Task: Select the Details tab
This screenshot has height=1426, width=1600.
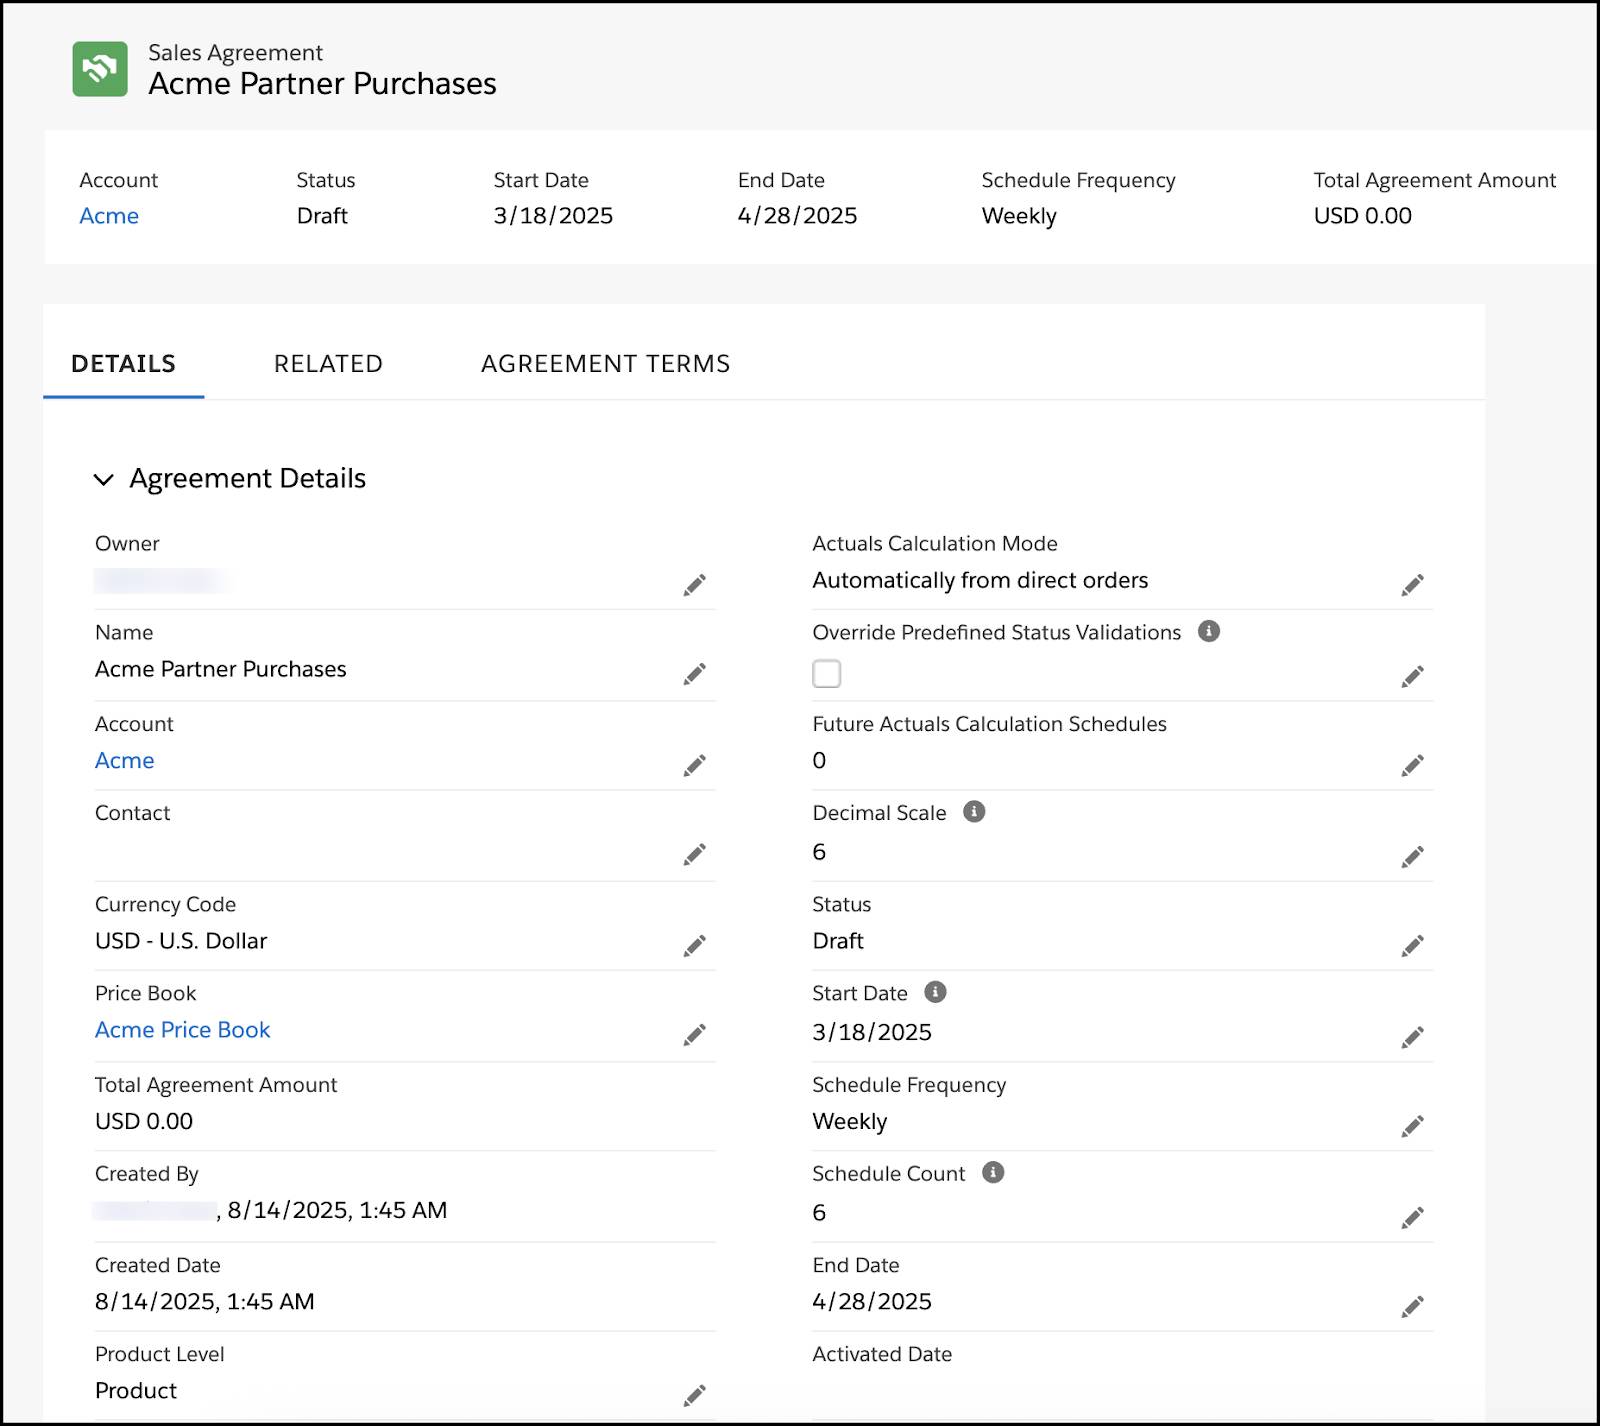Action: [123, 364]
